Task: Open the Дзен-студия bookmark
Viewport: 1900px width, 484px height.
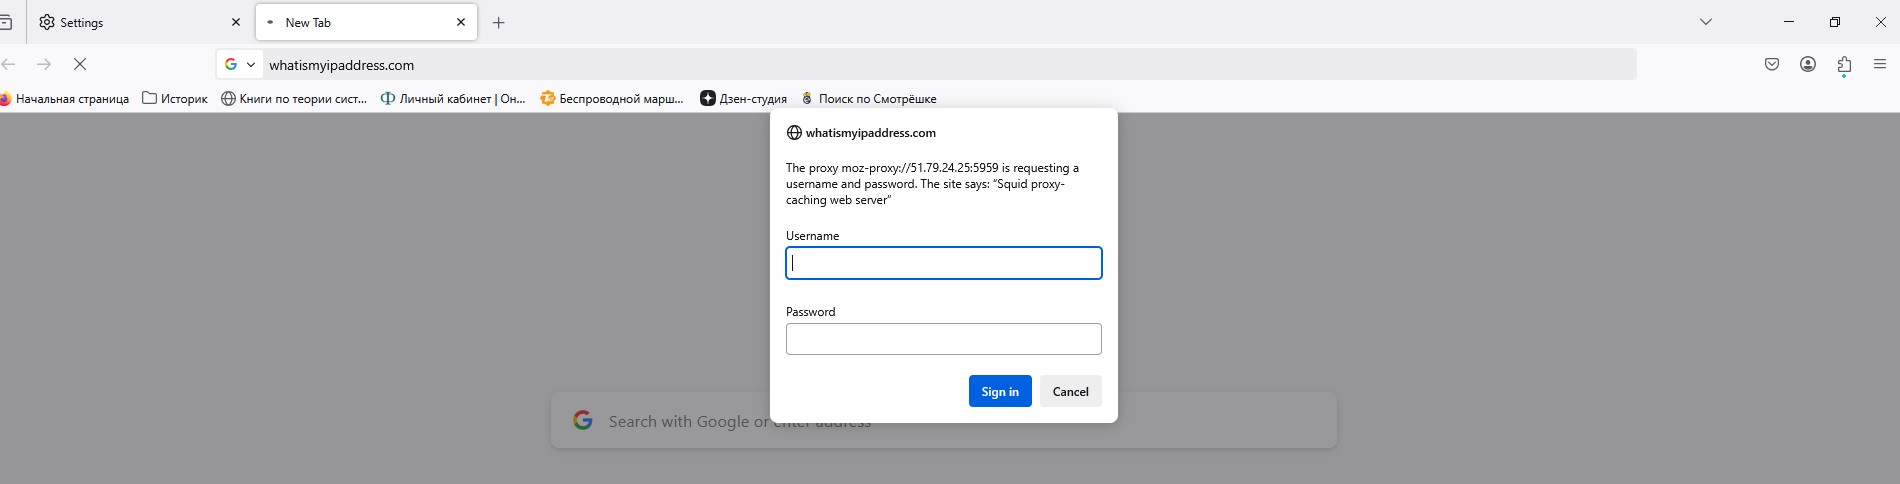Action: pos(743,99)
